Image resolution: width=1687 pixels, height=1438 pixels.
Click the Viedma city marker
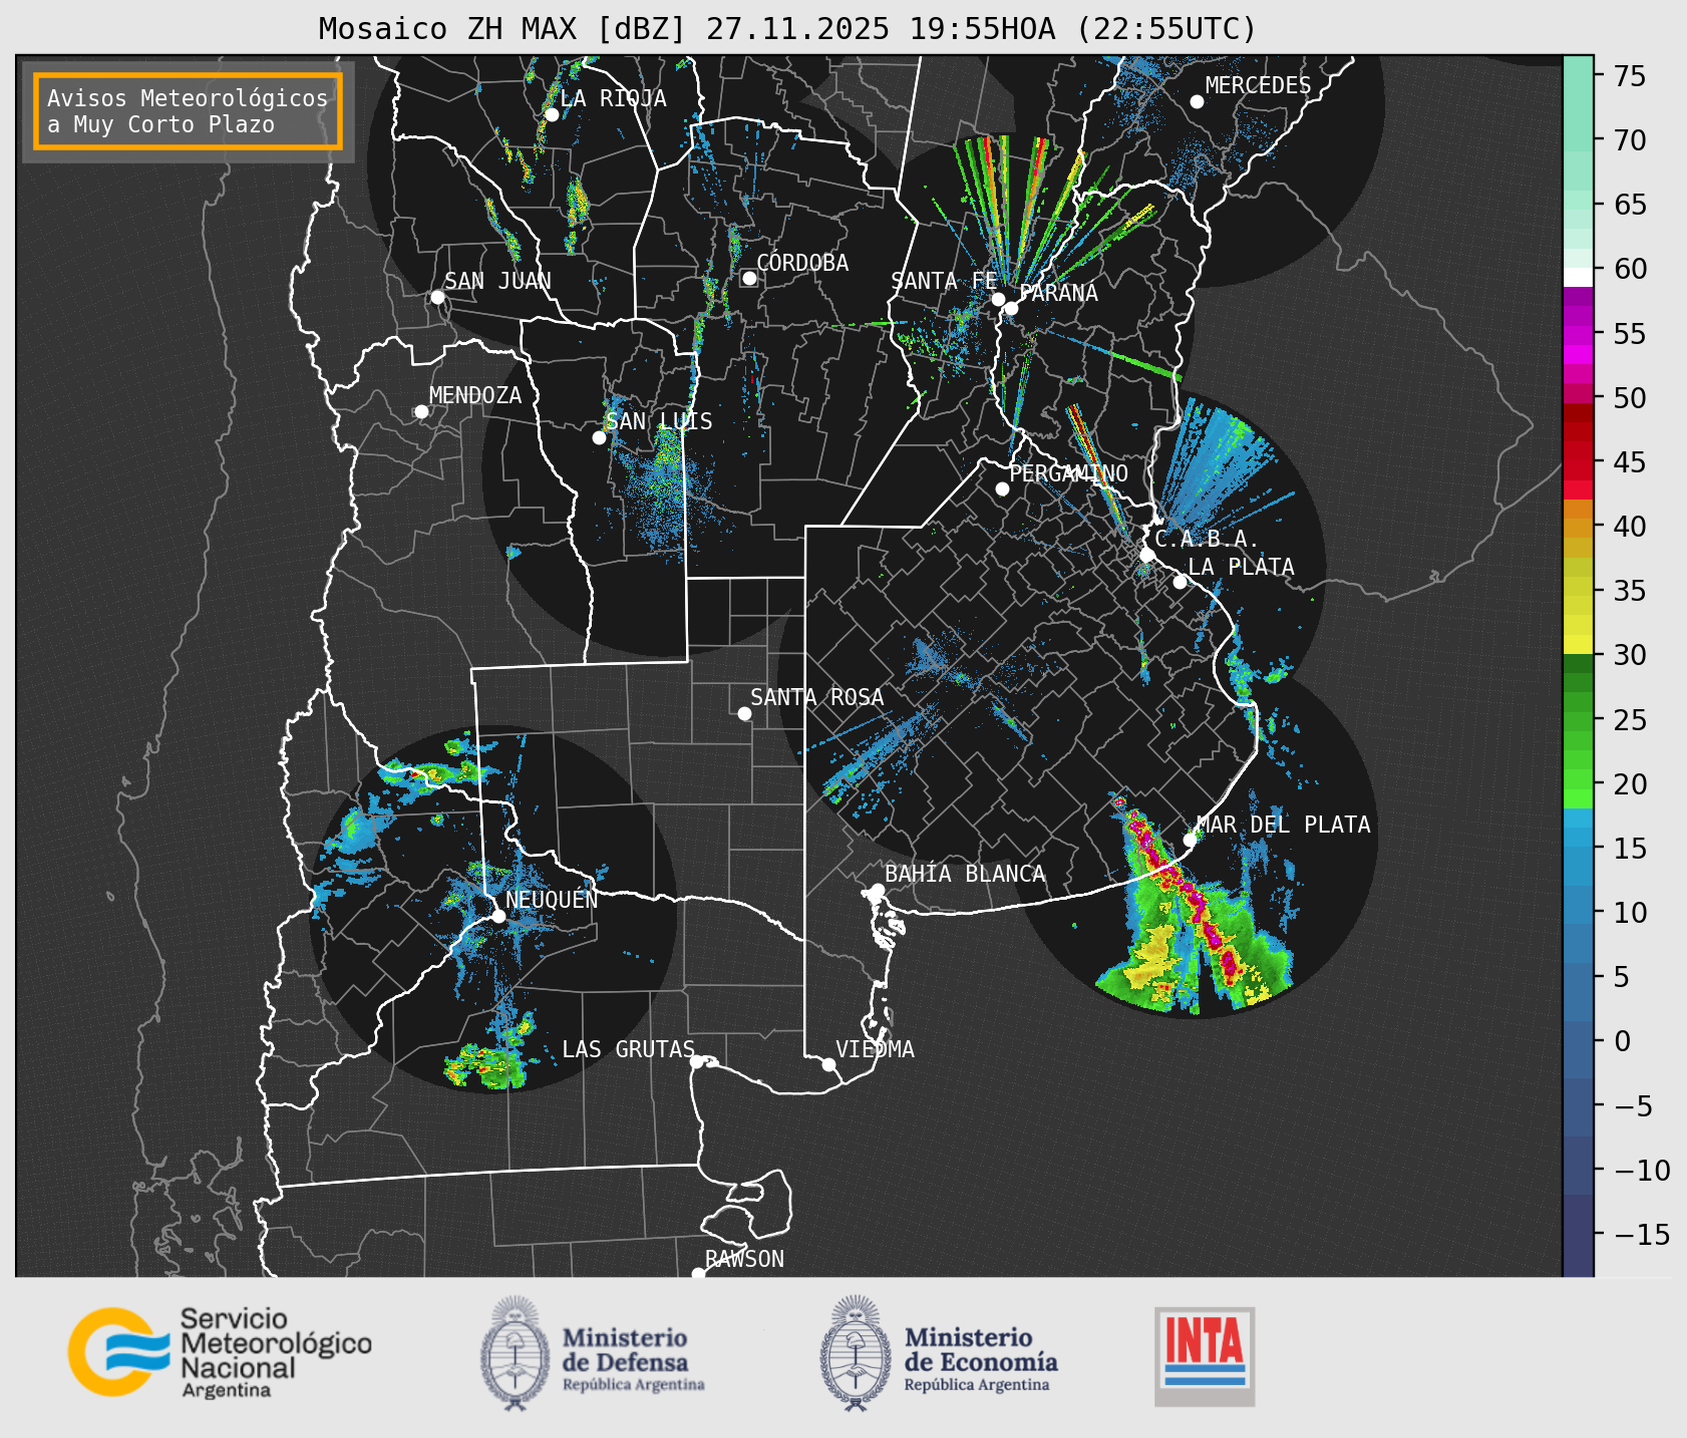click(828, 1064)
